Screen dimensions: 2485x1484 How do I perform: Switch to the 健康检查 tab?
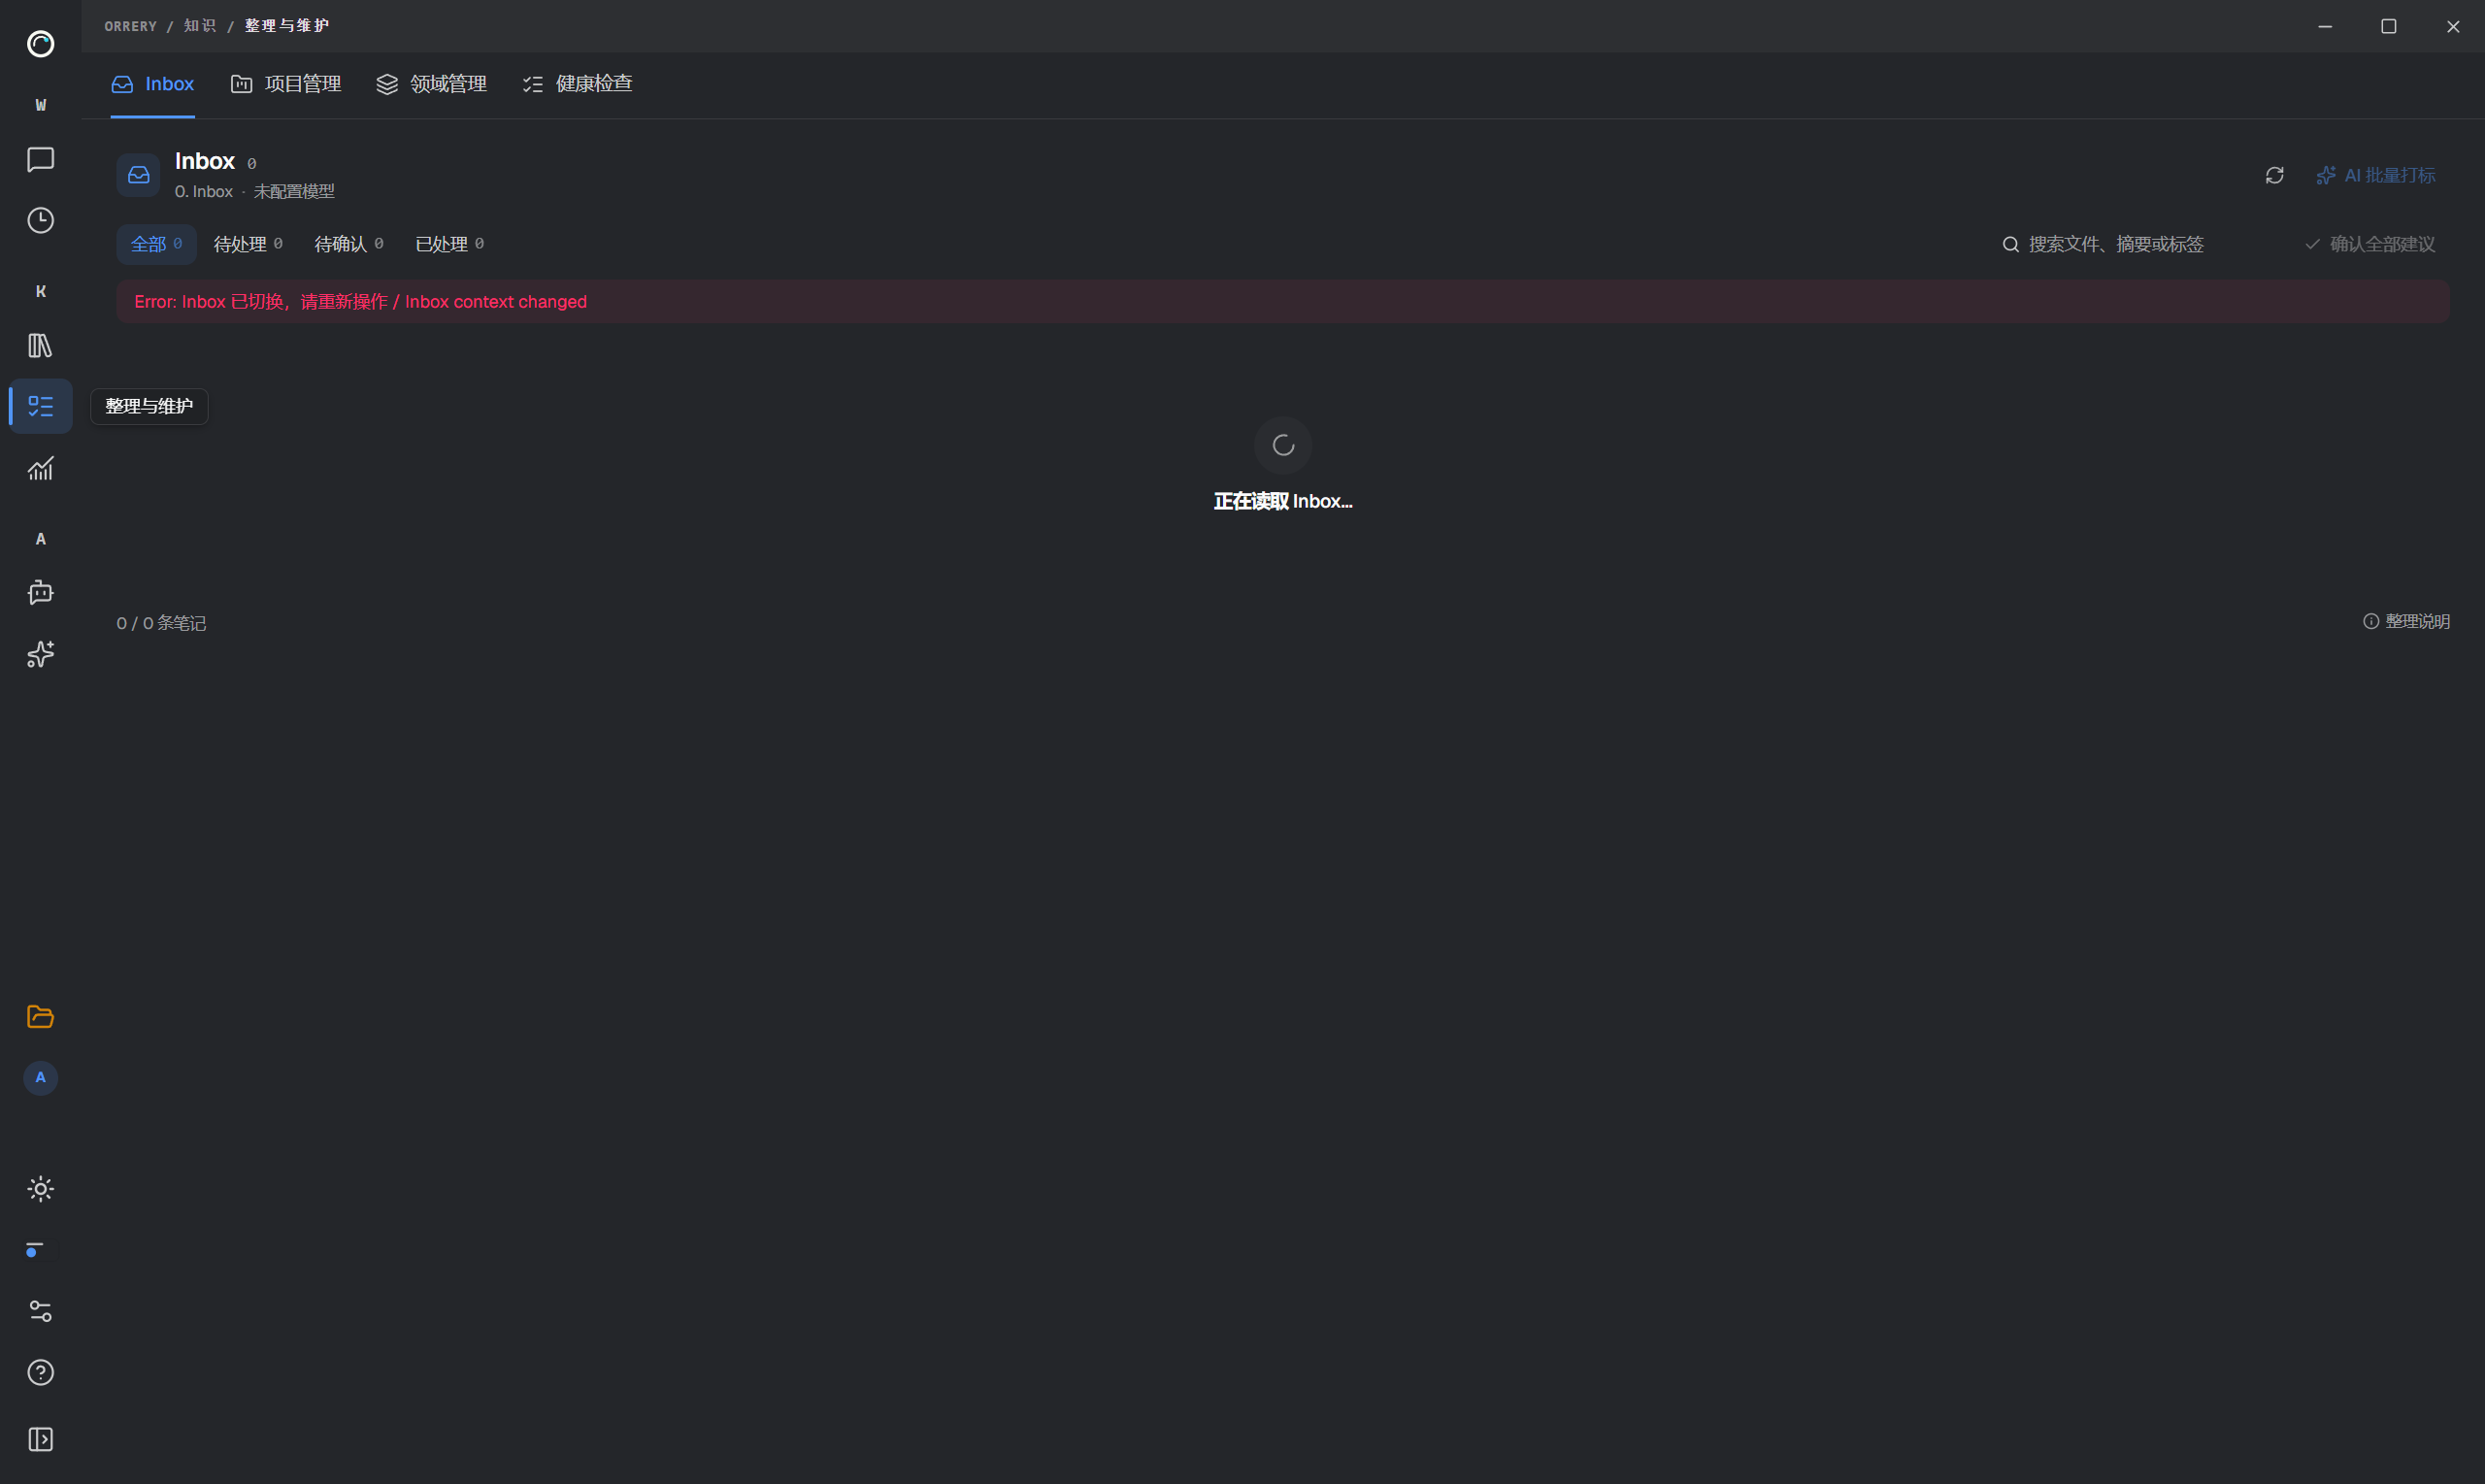(x=577, y=84)
